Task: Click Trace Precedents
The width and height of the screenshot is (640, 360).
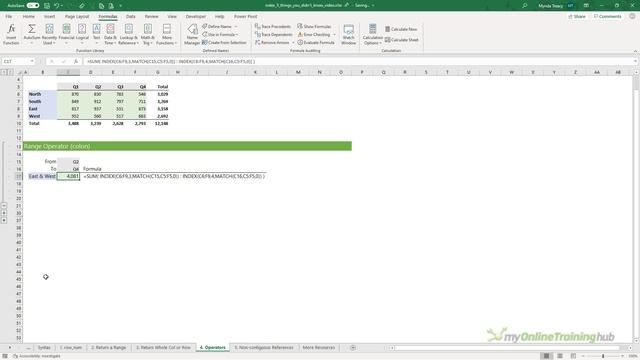Action: point(273,26)
